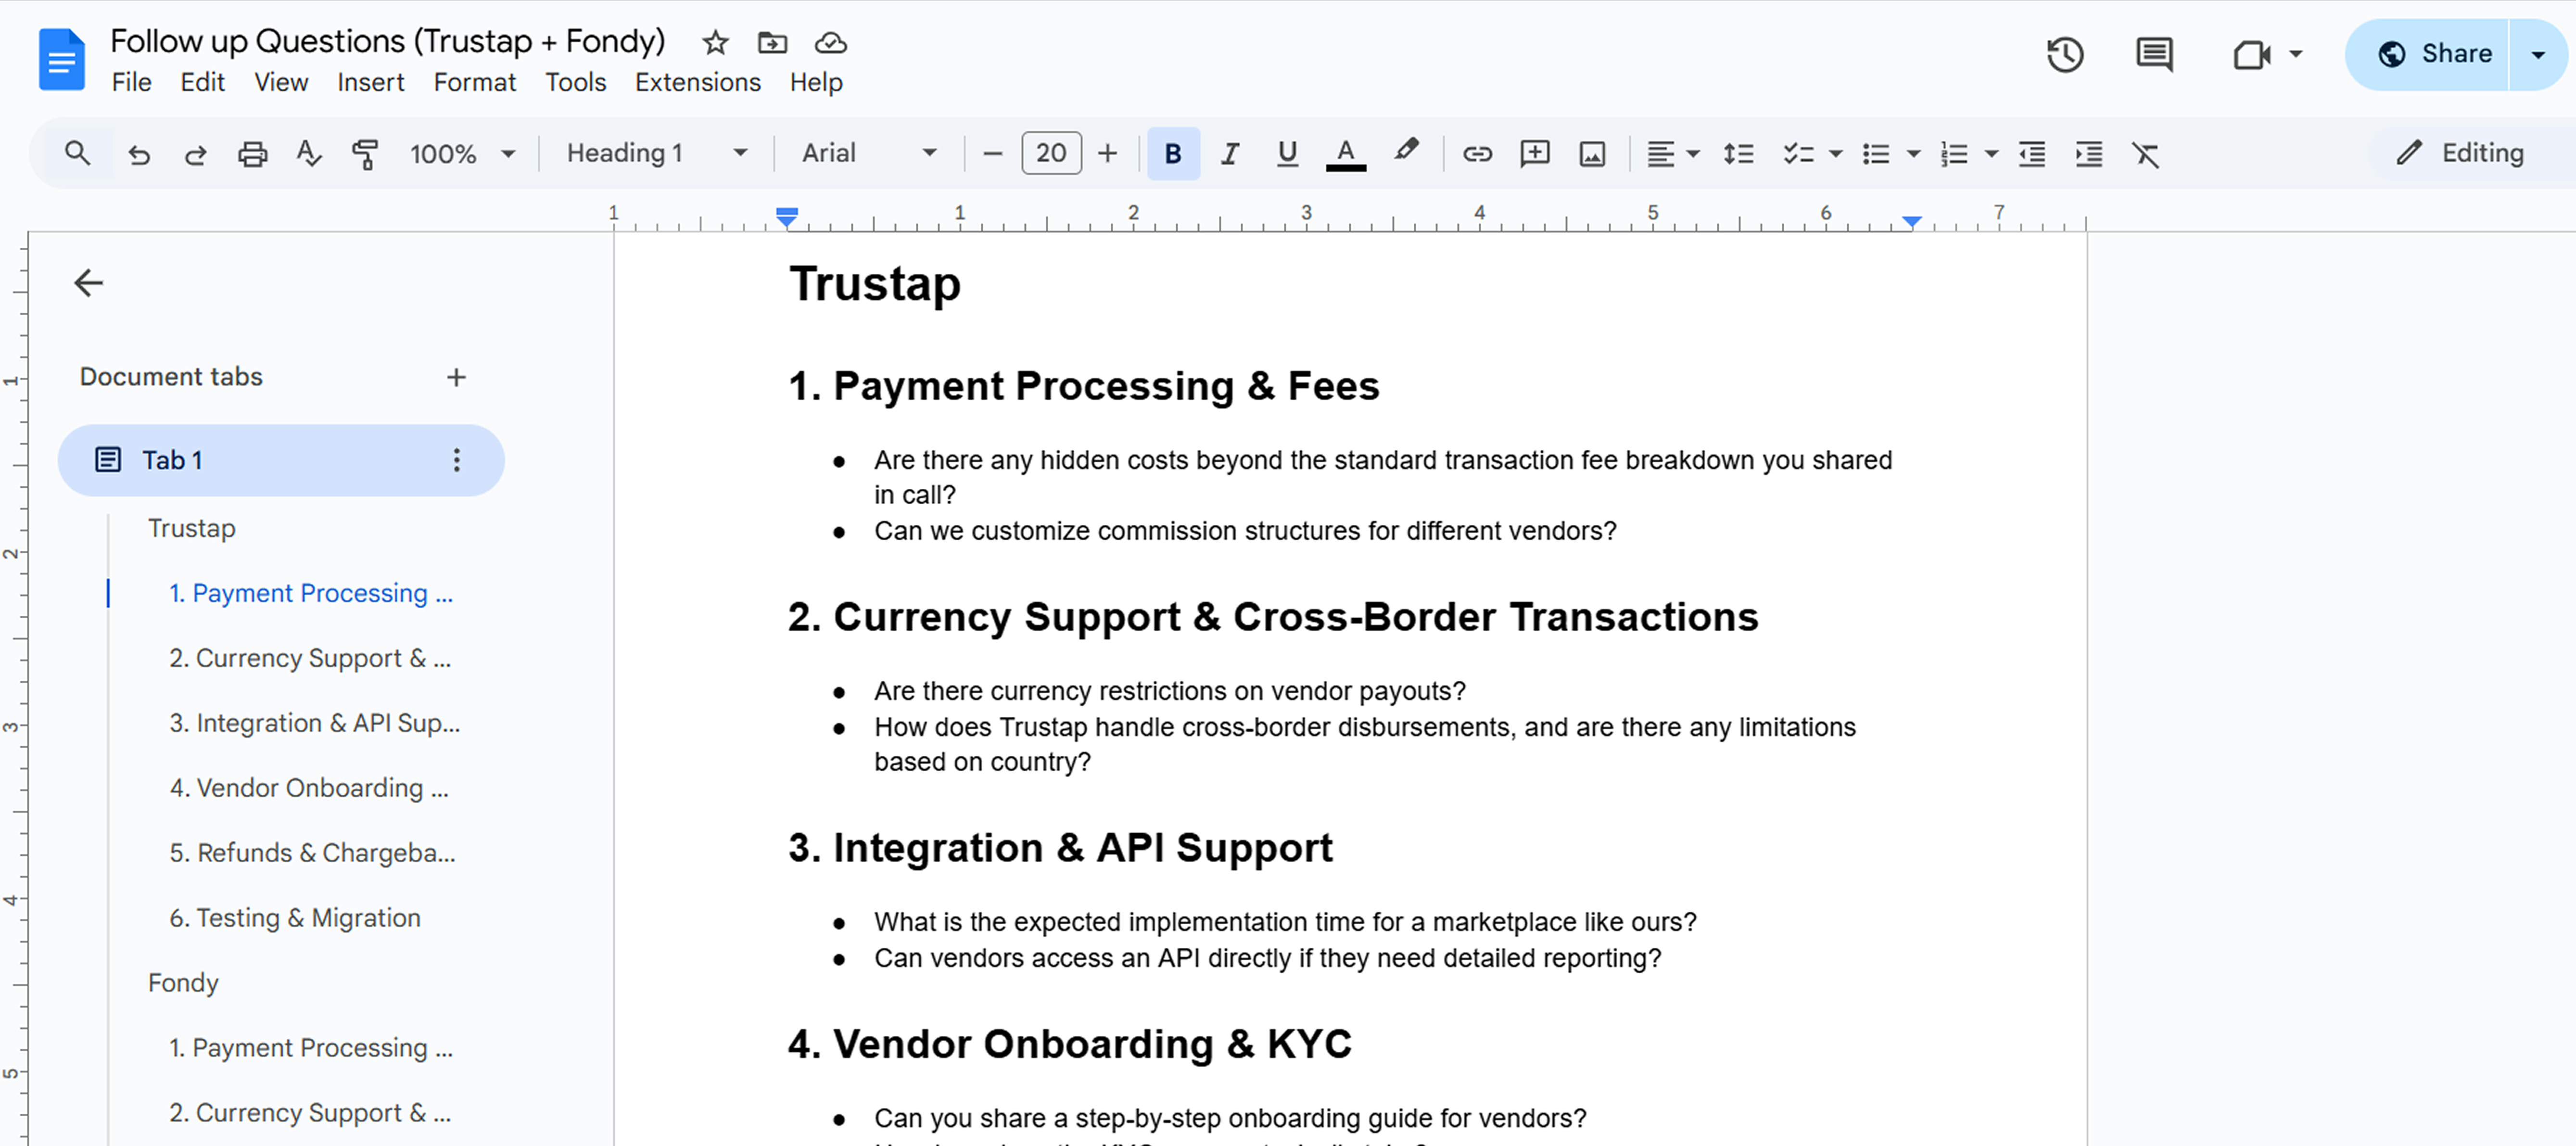Viewport: 2576px width, 1146px height.
Task: Print the document
Action: (x=252, y=154)
